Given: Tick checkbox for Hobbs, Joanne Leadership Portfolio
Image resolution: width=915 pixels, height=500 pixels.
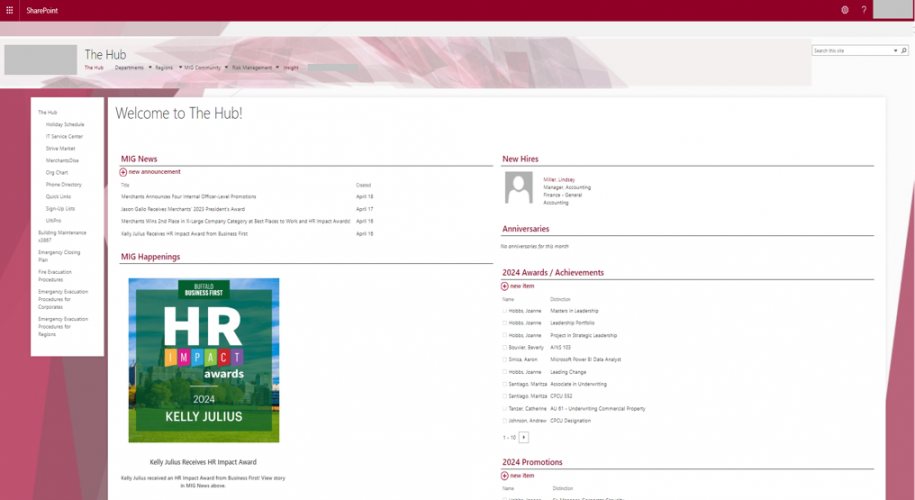Looking at the screenshot, I should tap(505, 323).
